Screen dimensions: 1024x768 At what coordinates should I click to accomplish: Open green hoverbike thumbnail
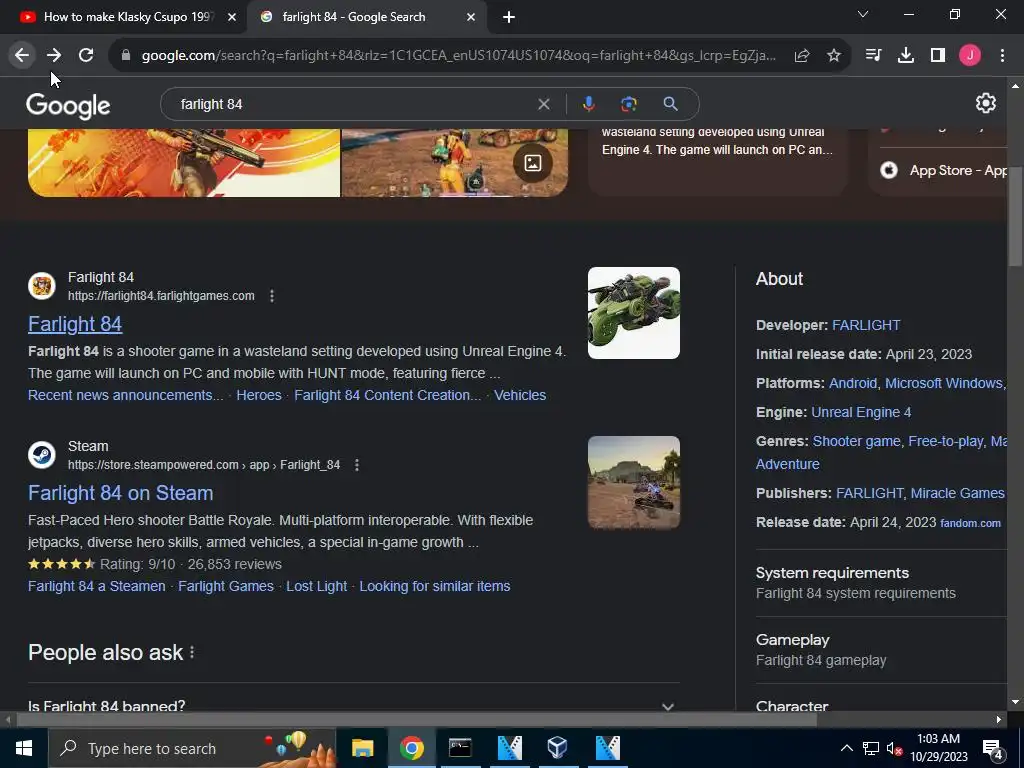coord(633,313)
